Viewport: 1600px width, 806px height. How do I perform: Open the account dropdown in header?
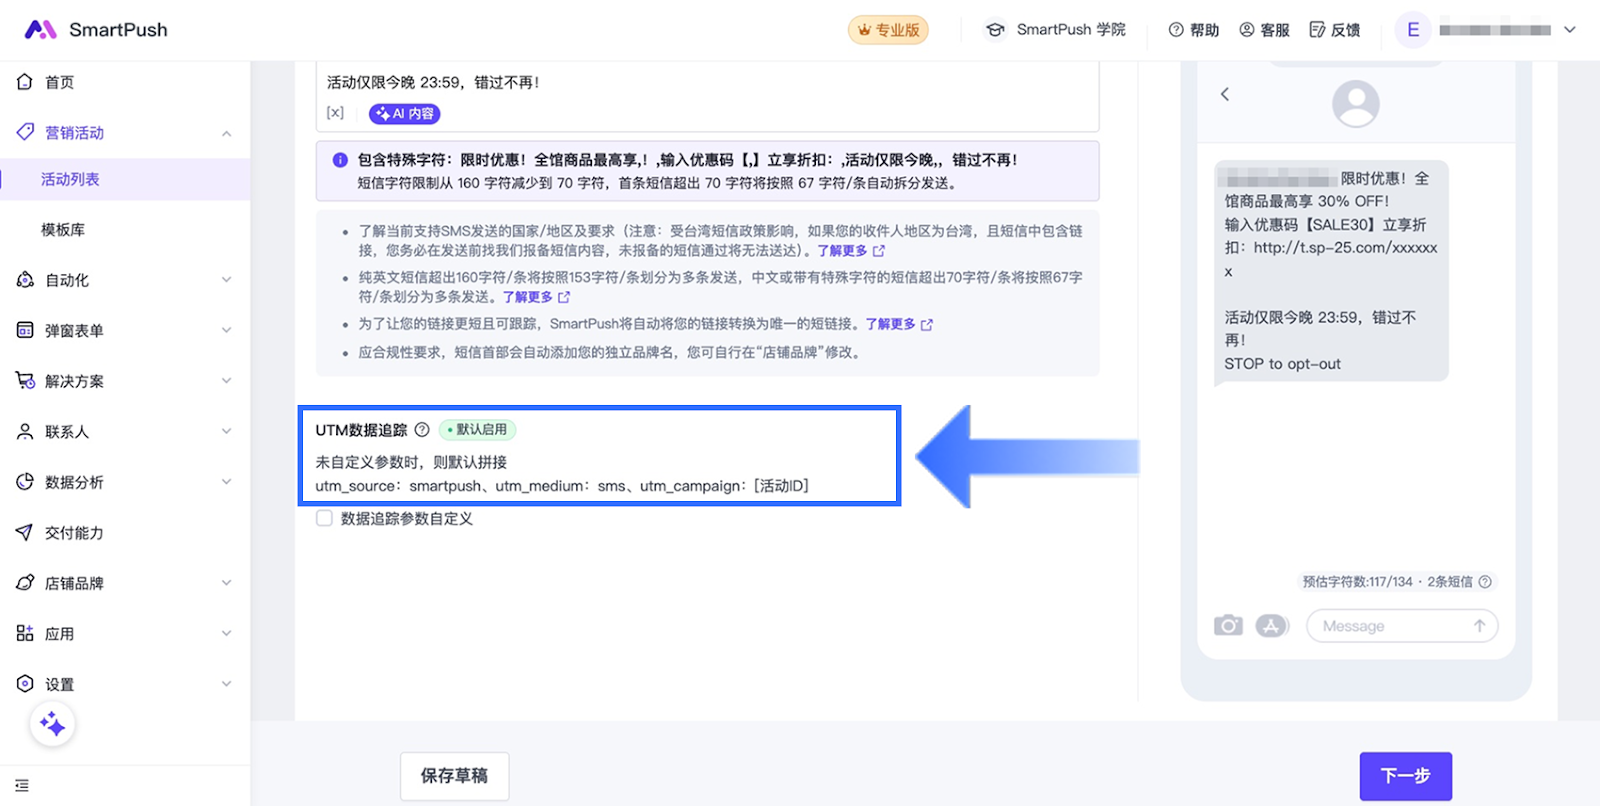(1569, 30)
